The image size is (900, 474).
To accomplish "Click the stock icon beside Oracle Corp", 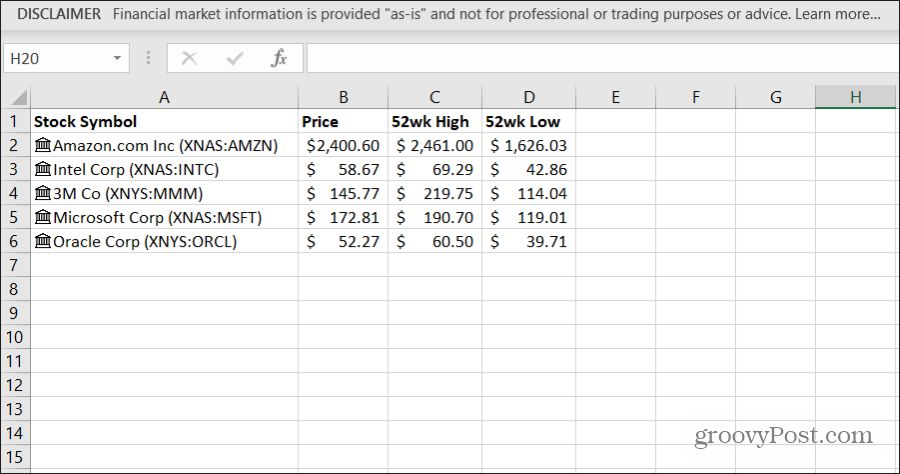I will pyautogui.click(x=43, y=242).
